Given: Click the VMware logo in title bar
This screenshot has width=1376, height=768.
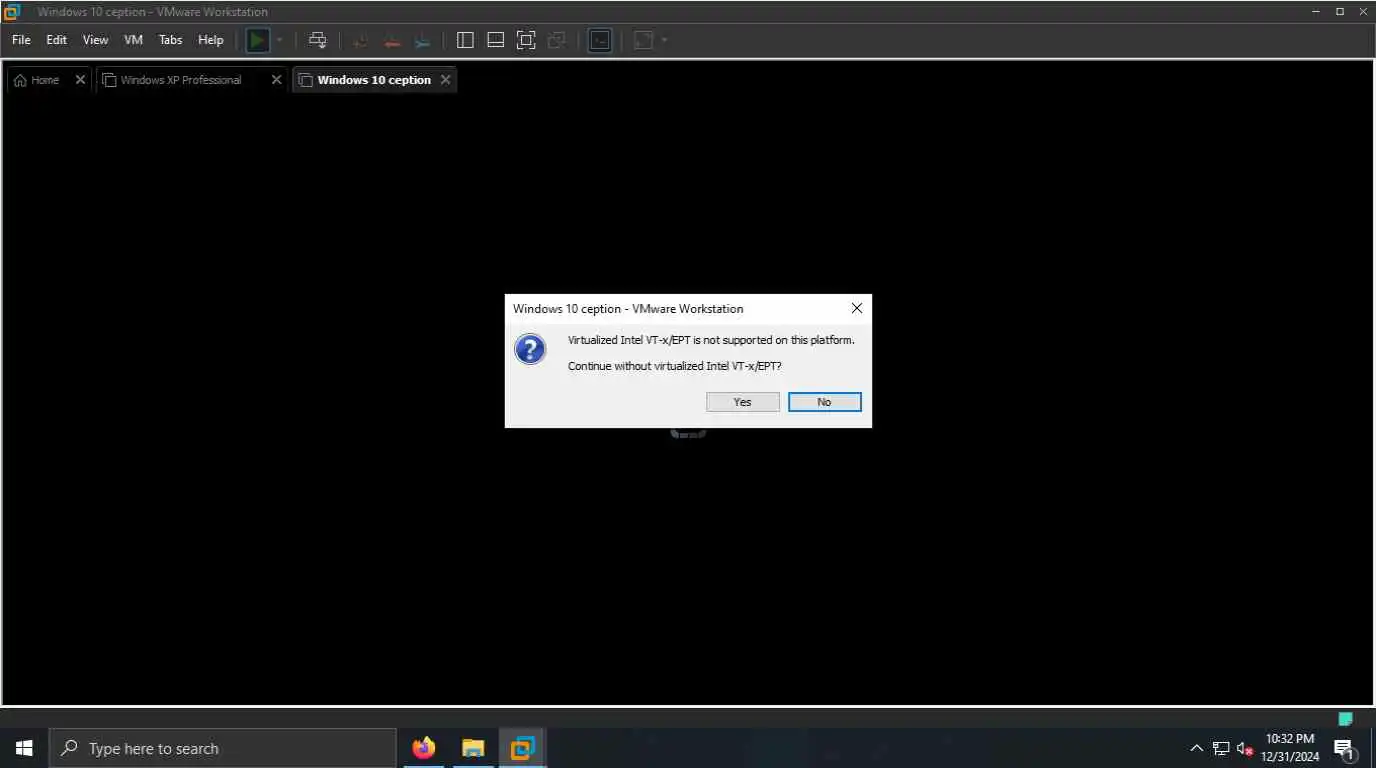Looking at the screenshot, I should point(12,12).
